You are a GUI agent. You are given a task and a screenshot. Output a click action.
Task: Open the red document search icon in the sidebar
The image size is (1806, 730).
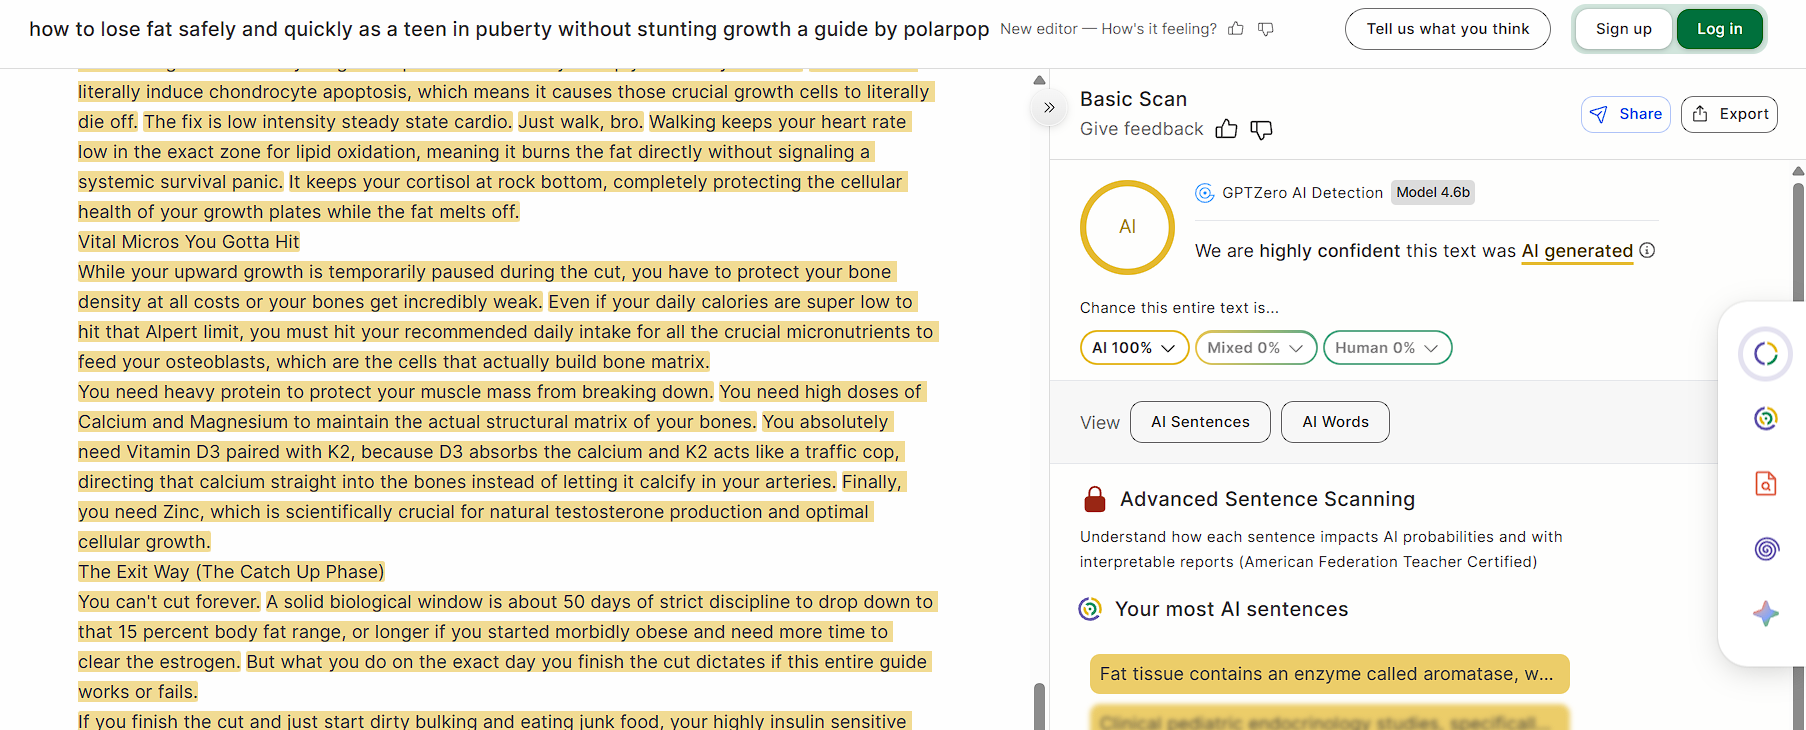tap(1766, 484)
